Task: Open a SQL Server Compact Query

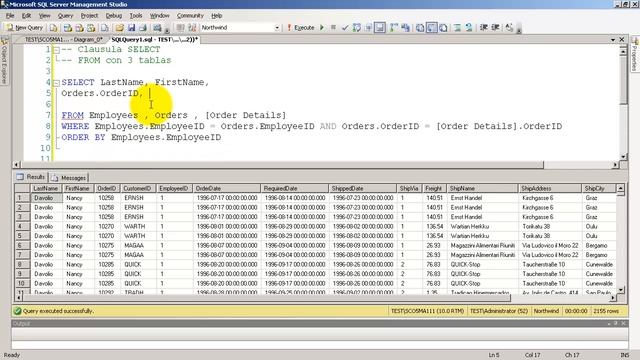Action: coord(105,28)
